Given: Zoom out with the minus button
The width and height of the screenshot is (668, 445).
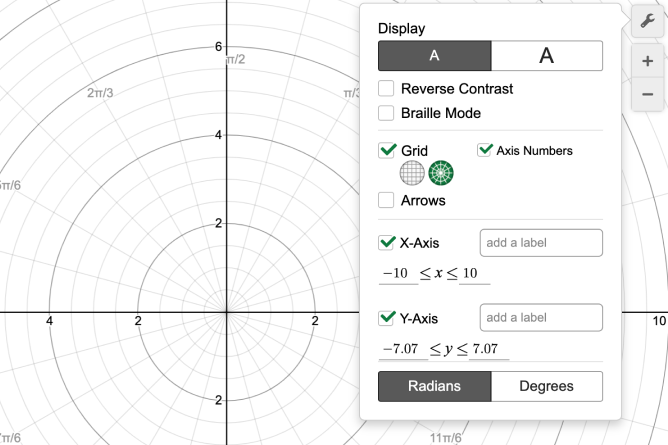Looking at the screenshot, I should (x=647, y=94).
